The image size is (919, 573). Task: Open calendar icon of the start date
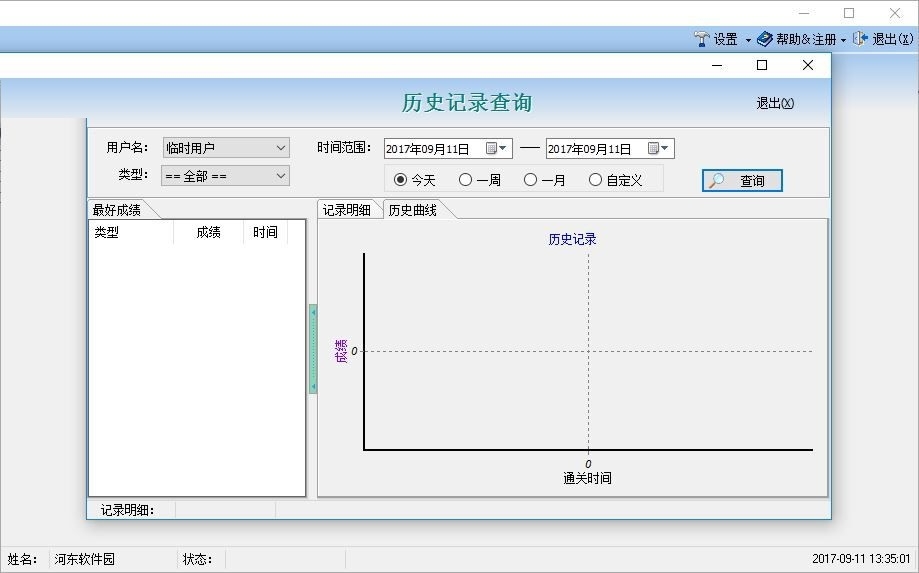coord(491,148)
